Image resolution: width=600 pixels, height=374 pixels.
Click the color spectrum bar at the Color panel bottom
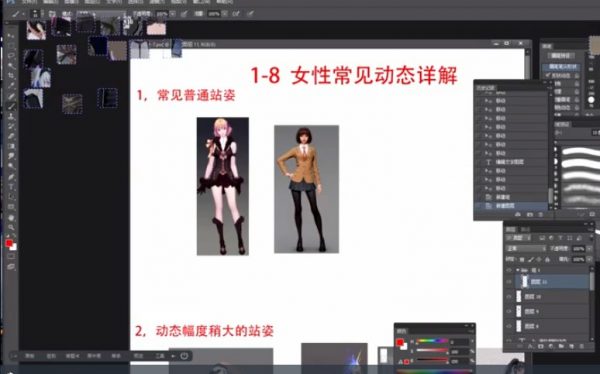point(435,371)
